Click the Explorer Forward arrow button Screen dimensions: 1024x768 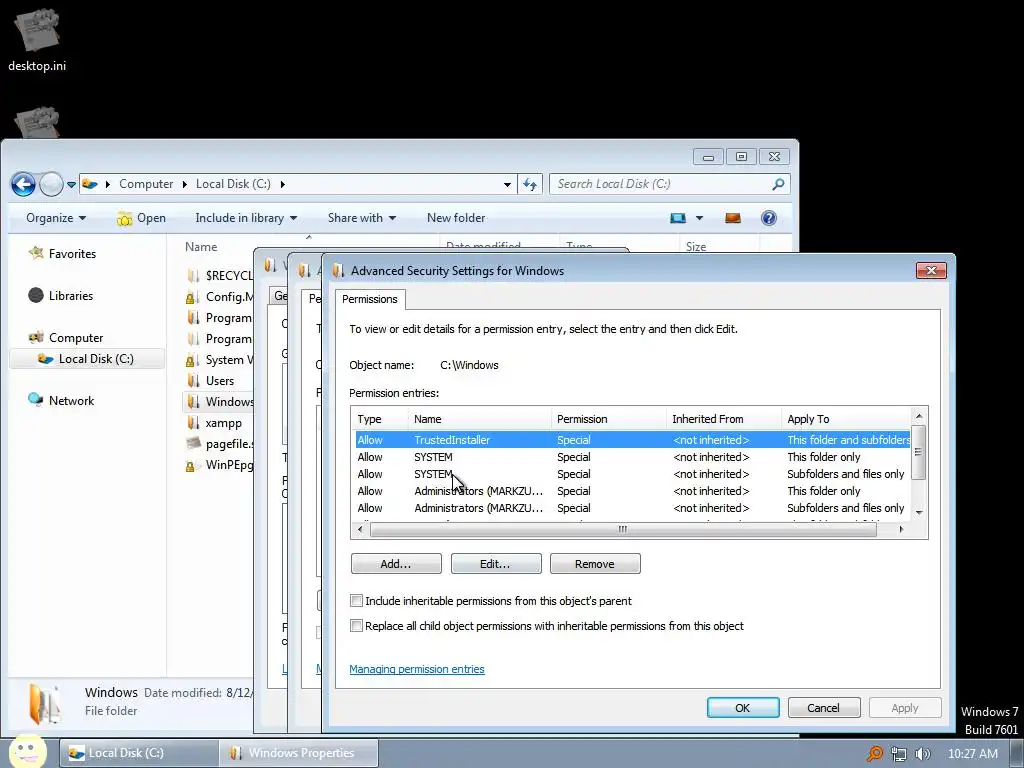pos(51,184)
